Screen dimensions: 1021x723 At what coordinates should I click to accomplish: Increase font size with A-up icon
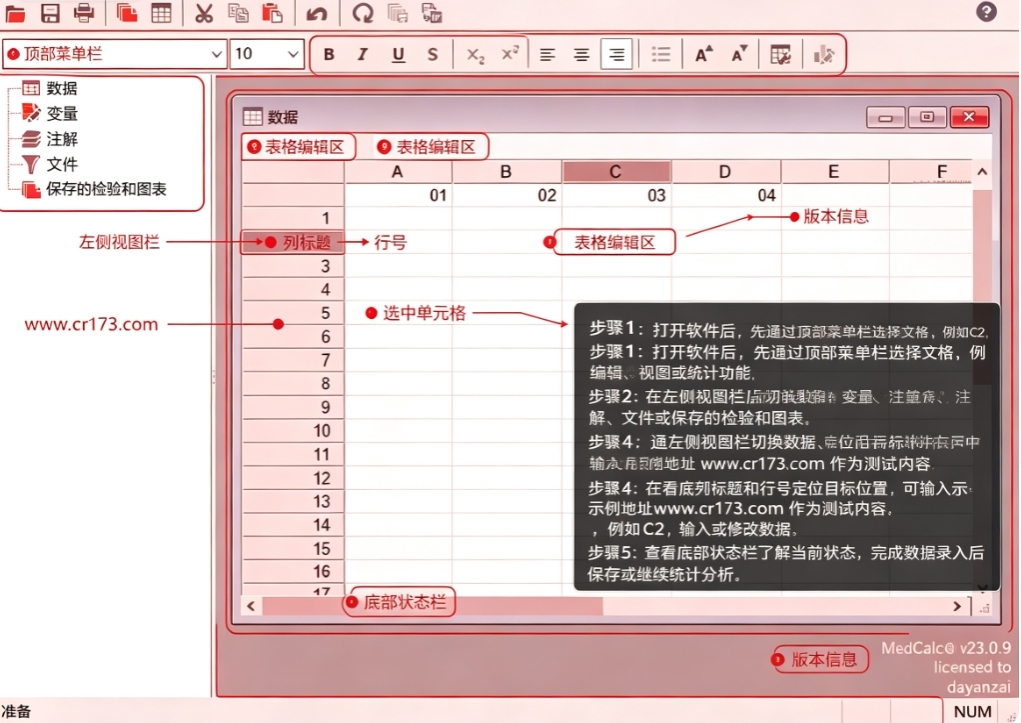pyautogui.click(x=703, y=55)
